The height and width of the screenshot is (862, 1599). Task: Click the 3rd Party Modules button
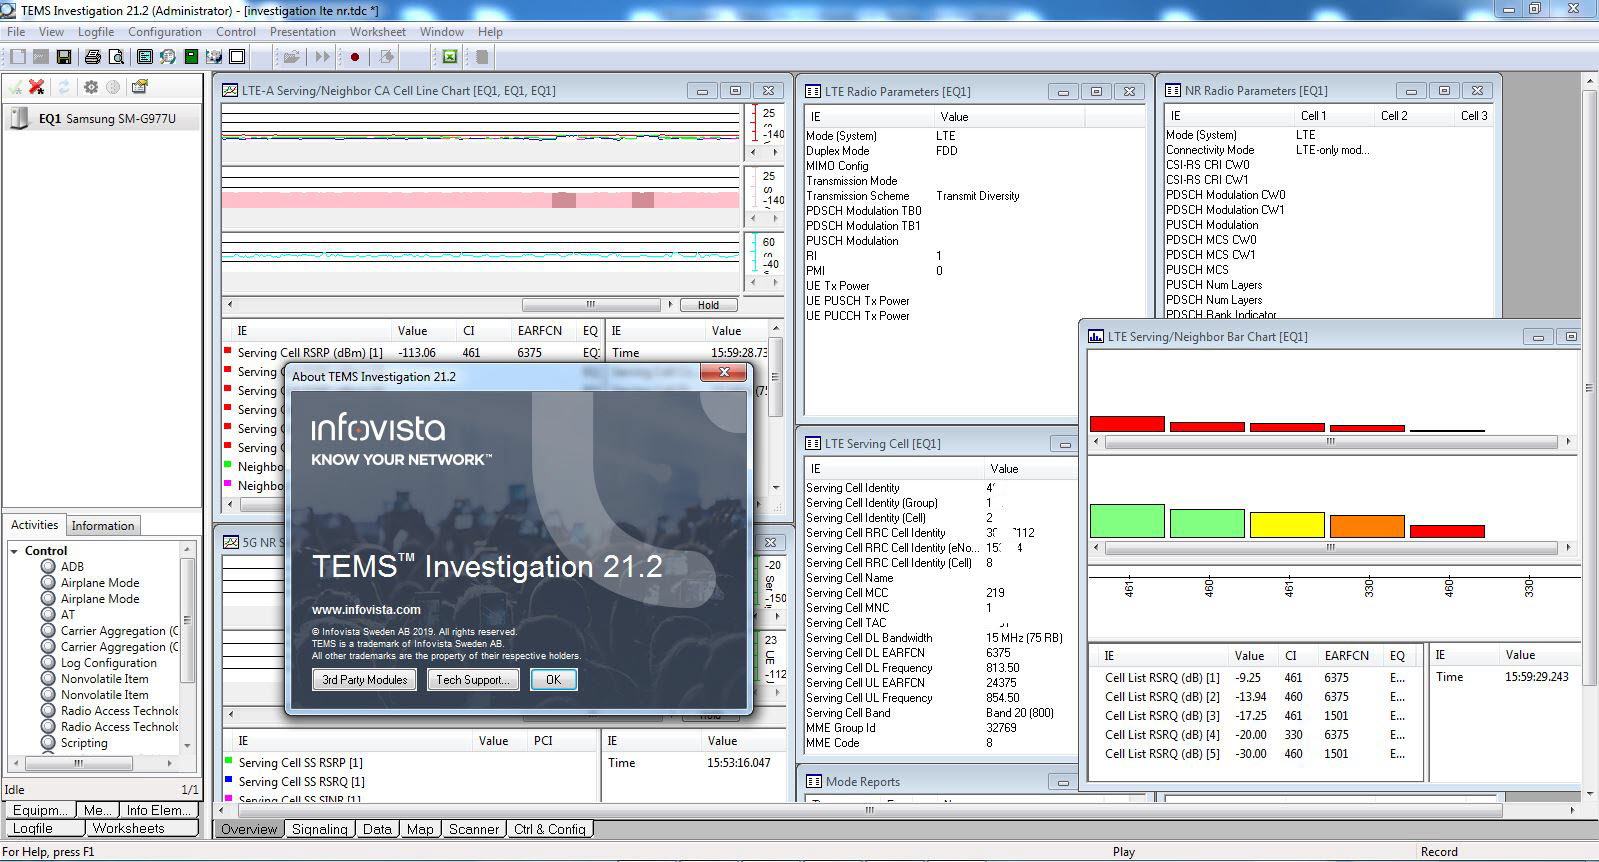coord(365,679)
